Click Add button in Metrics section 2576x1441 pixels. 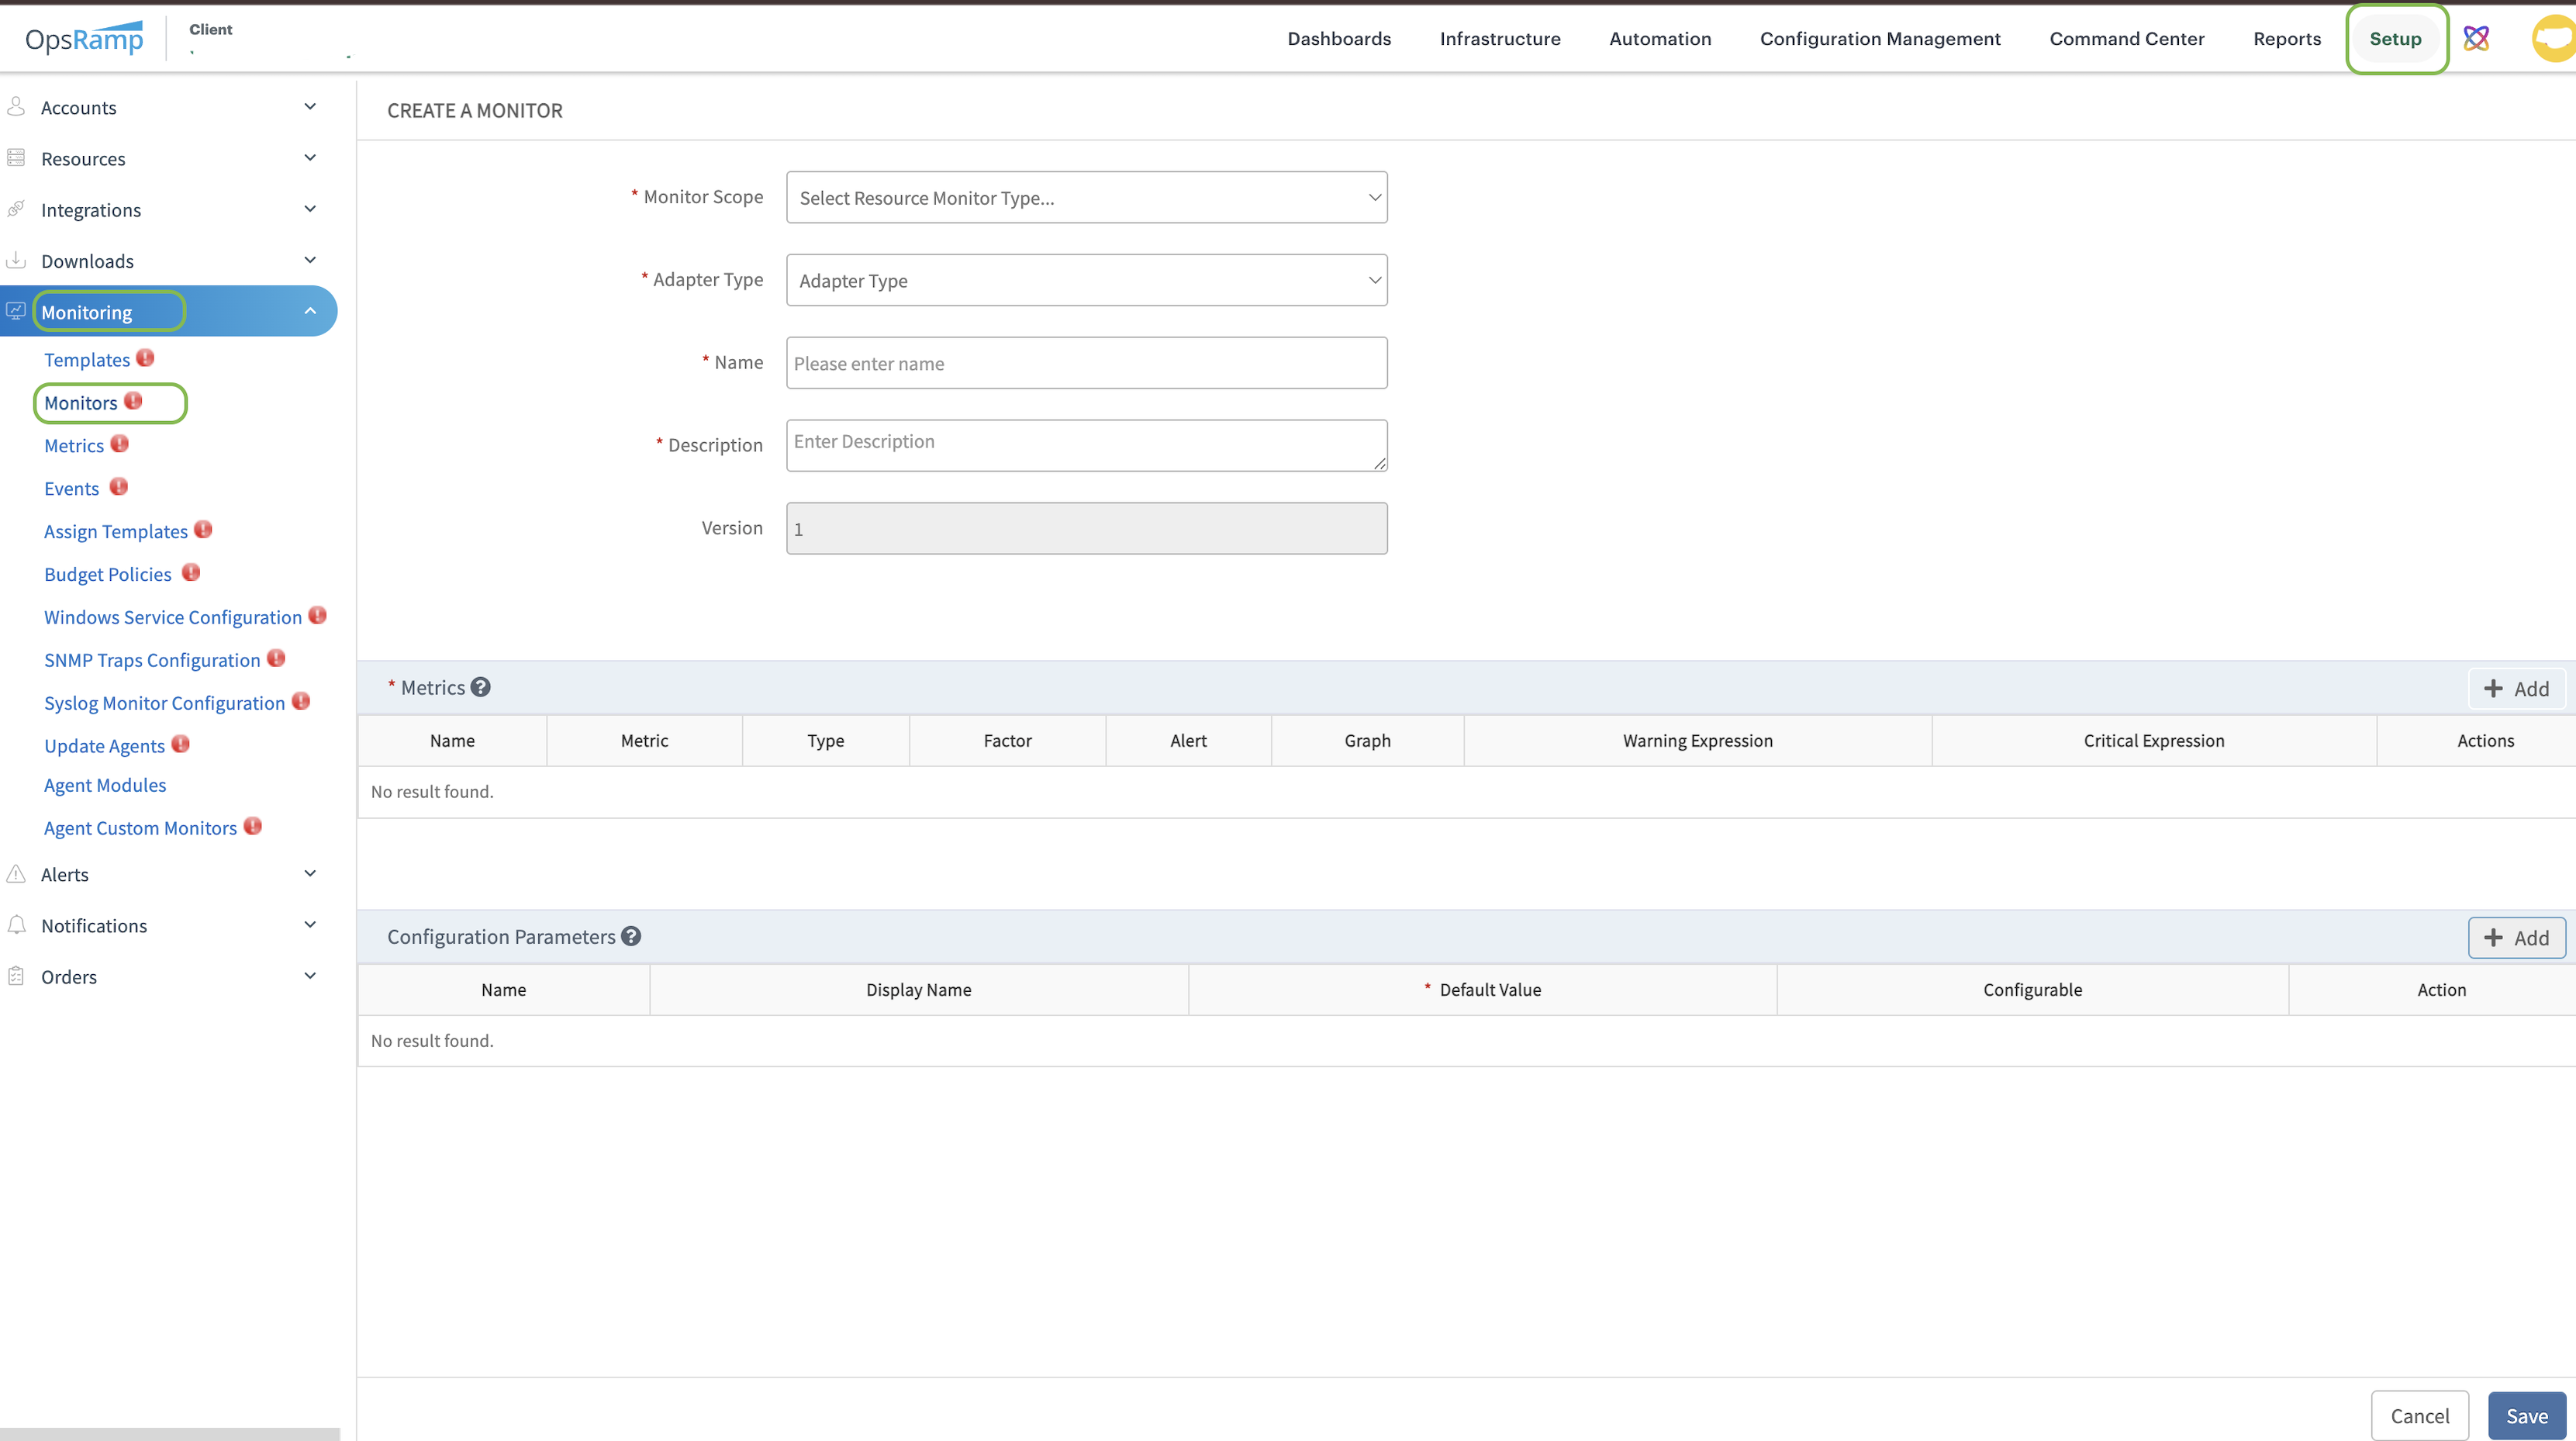click(2516, 688)
